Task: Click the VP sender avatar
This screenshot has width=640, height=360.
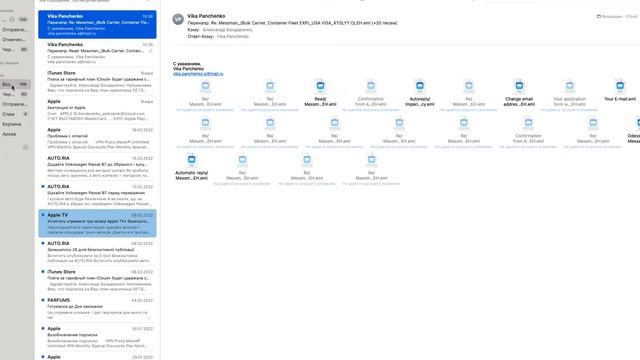Action: click(x=178, y=19)
